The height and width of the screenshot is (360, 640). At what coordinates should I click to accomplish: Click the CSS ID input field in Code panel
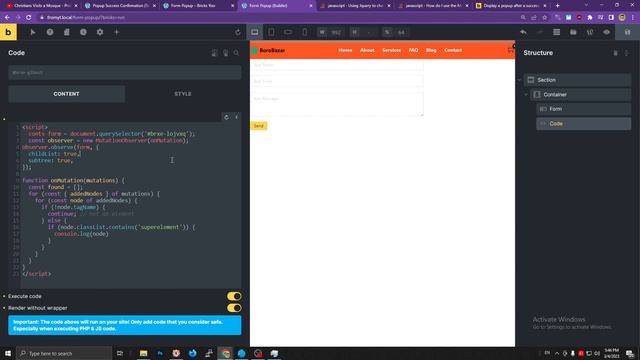(x=124, y=73)
